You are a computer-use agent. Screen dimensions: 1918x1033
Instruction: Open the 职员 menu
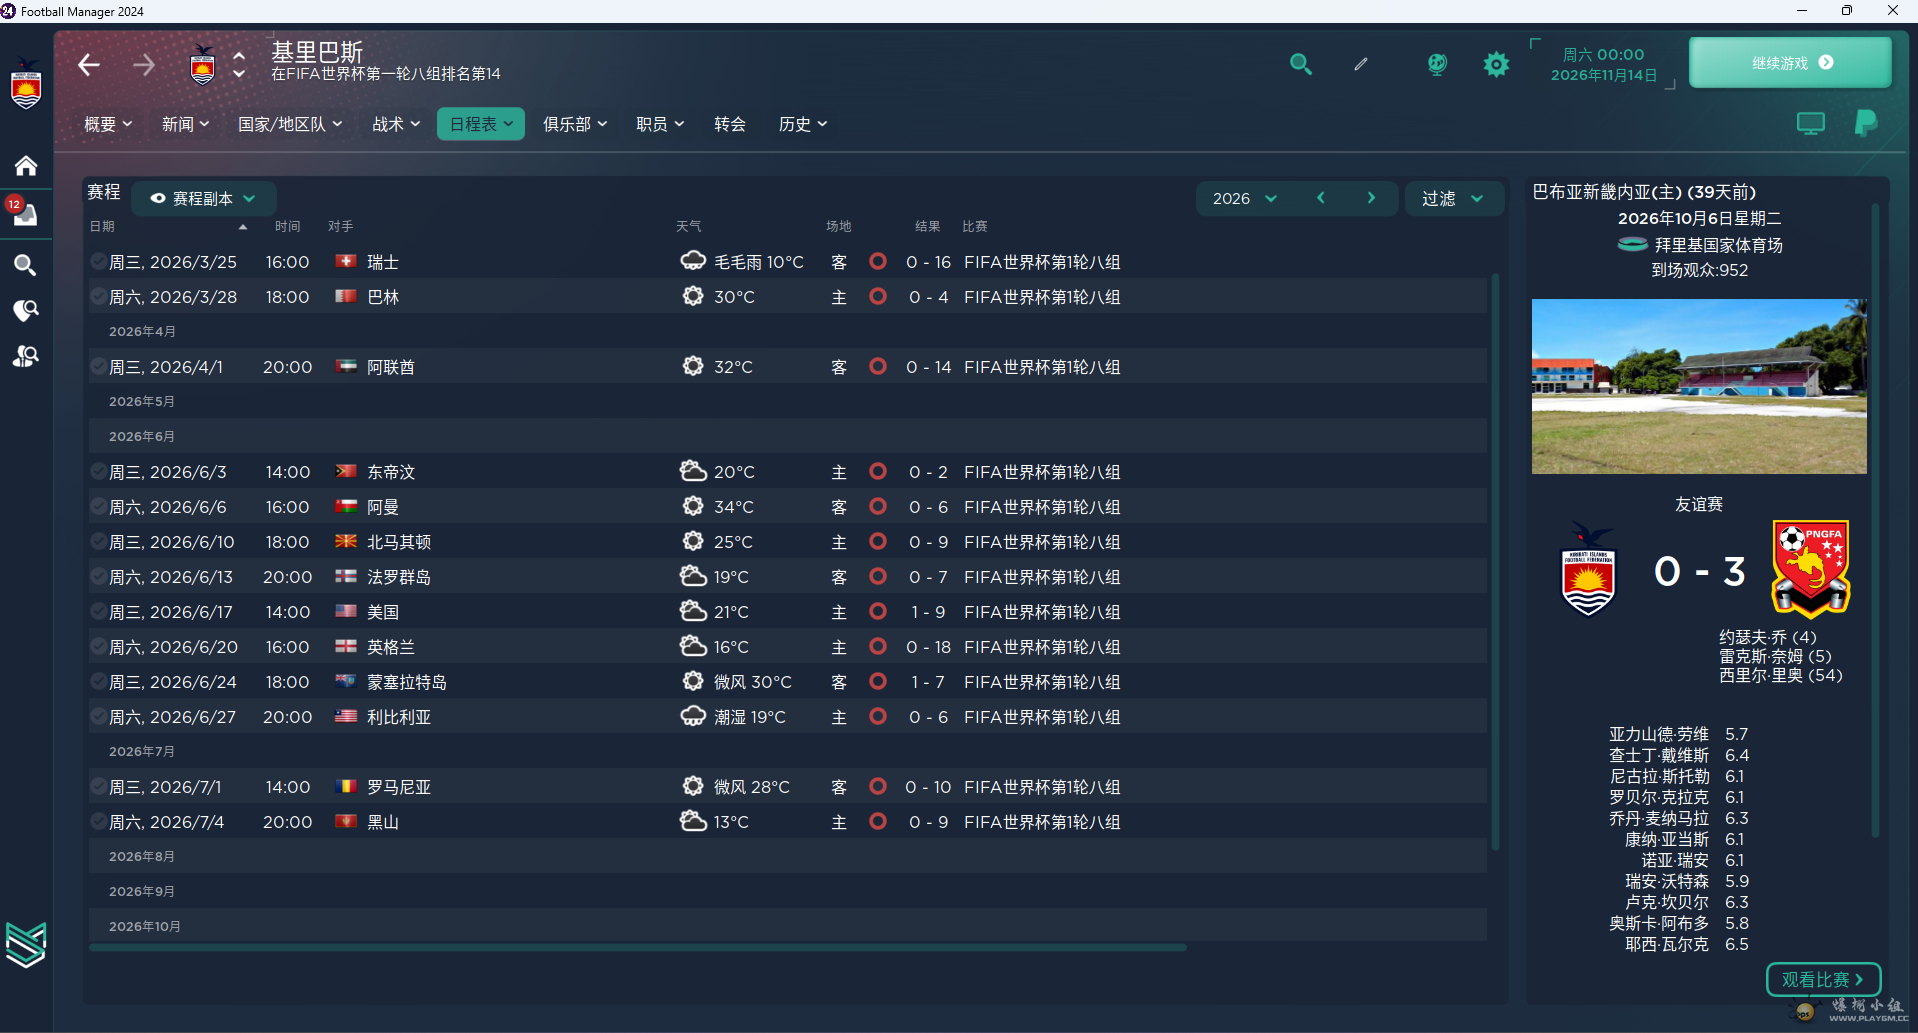click(x=660, y=124)
